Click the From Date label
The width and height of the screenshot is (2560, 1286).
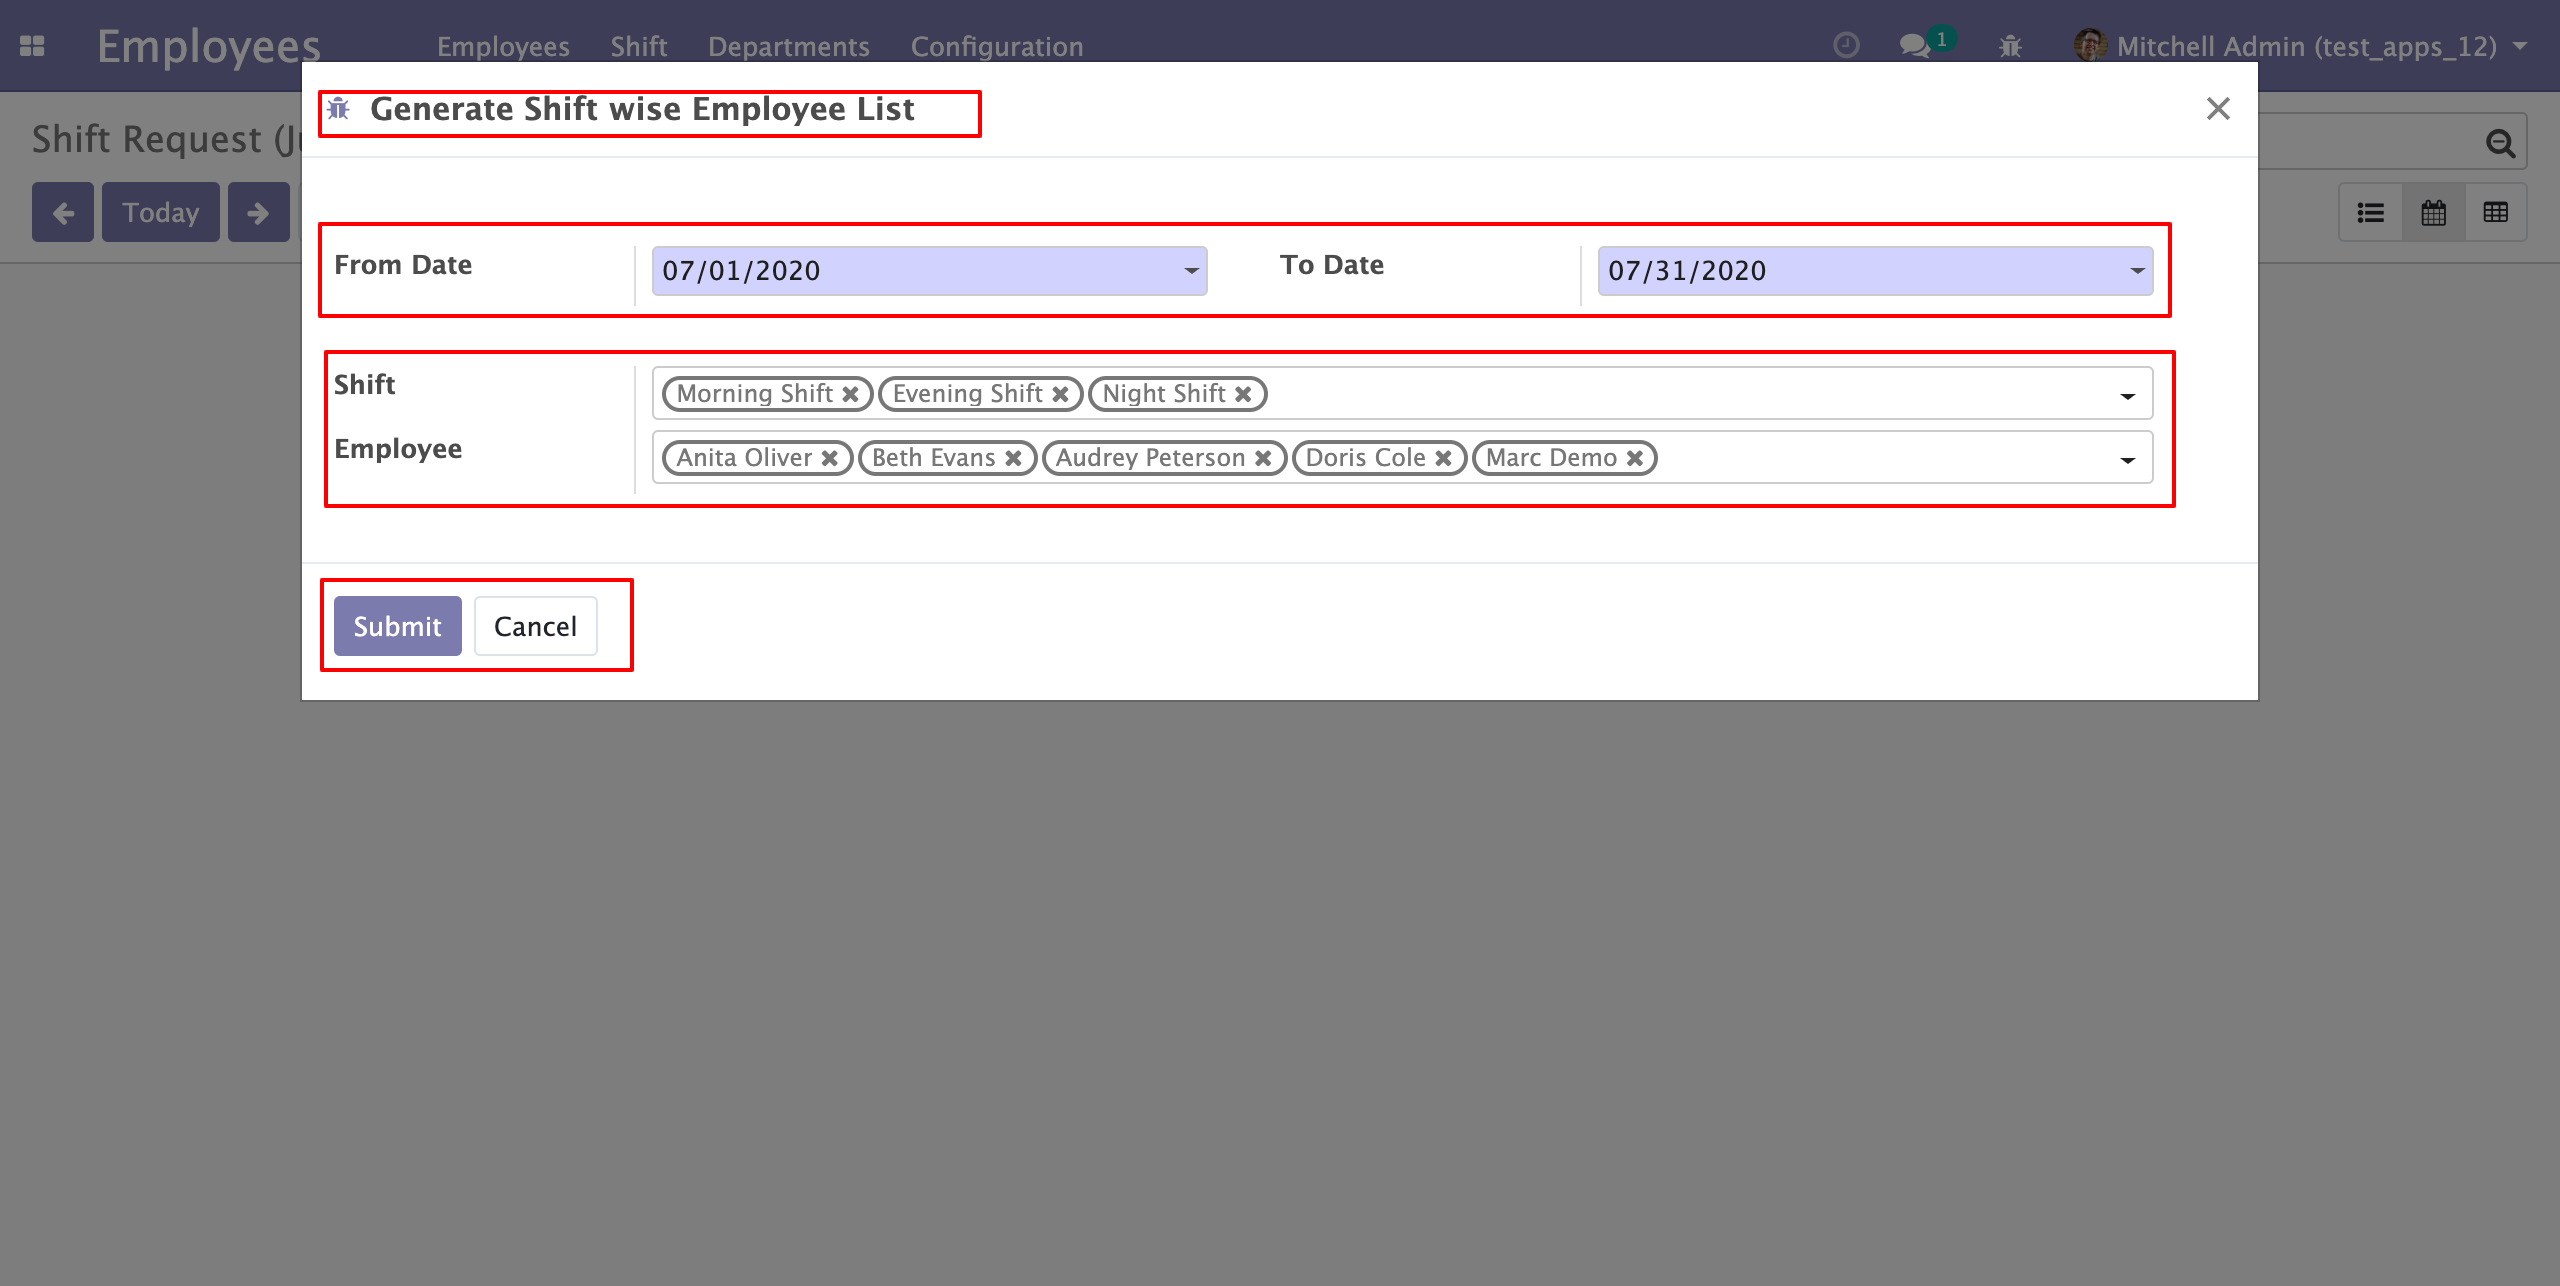403,265
